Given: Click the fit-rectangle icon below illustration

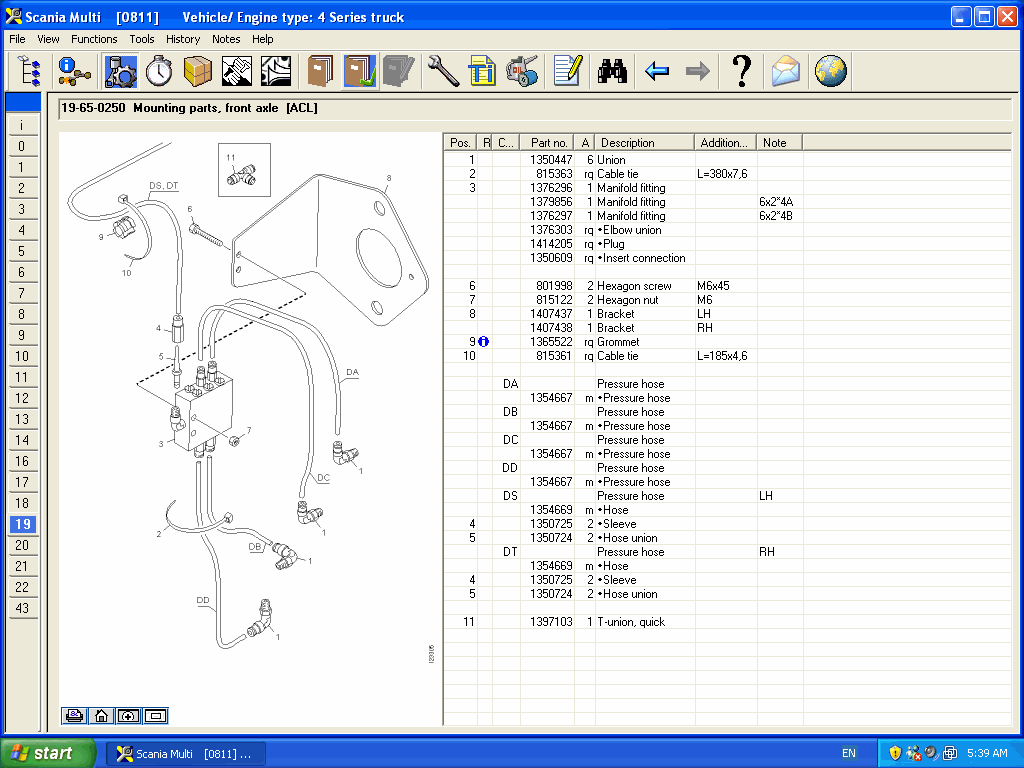Looking at the screenshot, I should pos(155,716).
